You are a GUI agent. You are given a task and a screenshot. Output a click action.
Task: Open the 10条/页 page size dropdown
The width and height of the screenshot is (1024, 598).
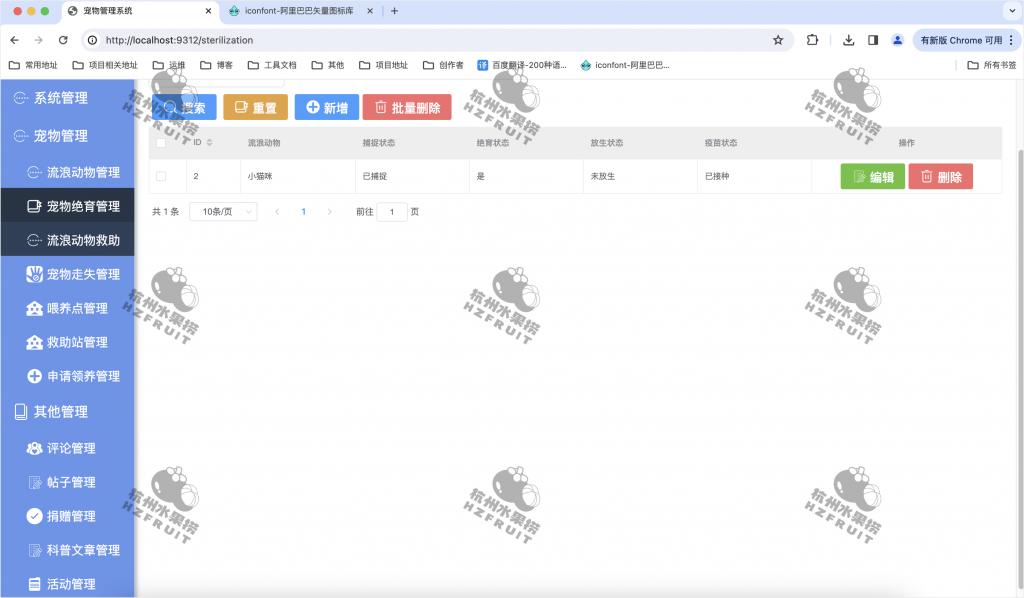[222, 211]
